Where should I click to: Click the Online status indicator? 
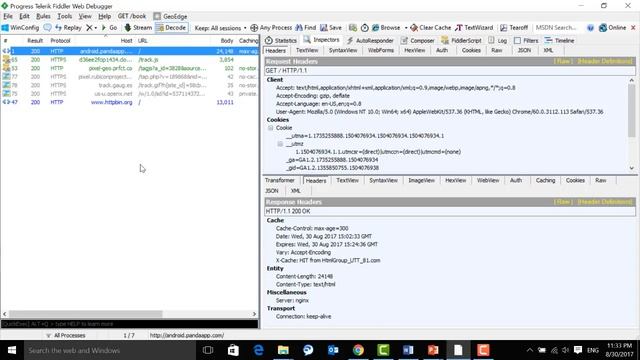coord(612,28)
